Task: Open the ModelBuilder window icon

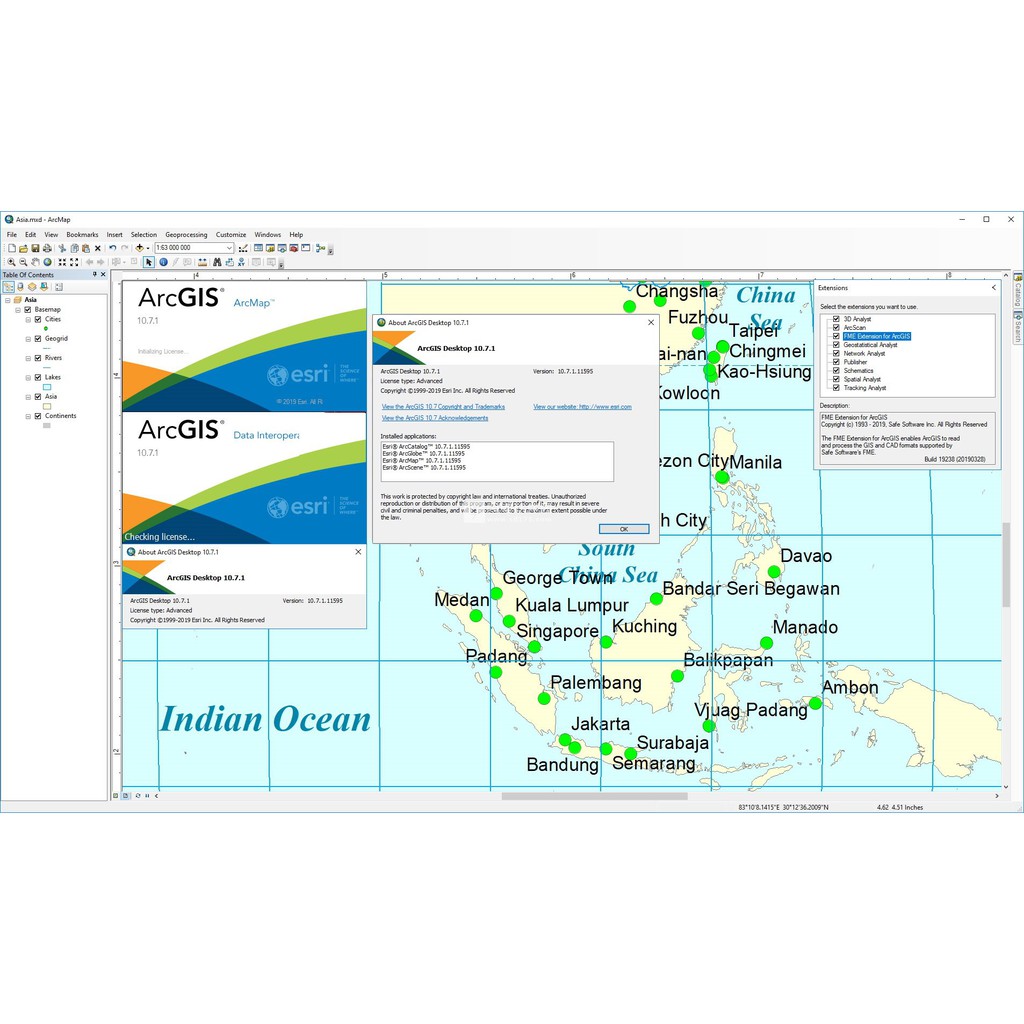Action: click(320, 248)
